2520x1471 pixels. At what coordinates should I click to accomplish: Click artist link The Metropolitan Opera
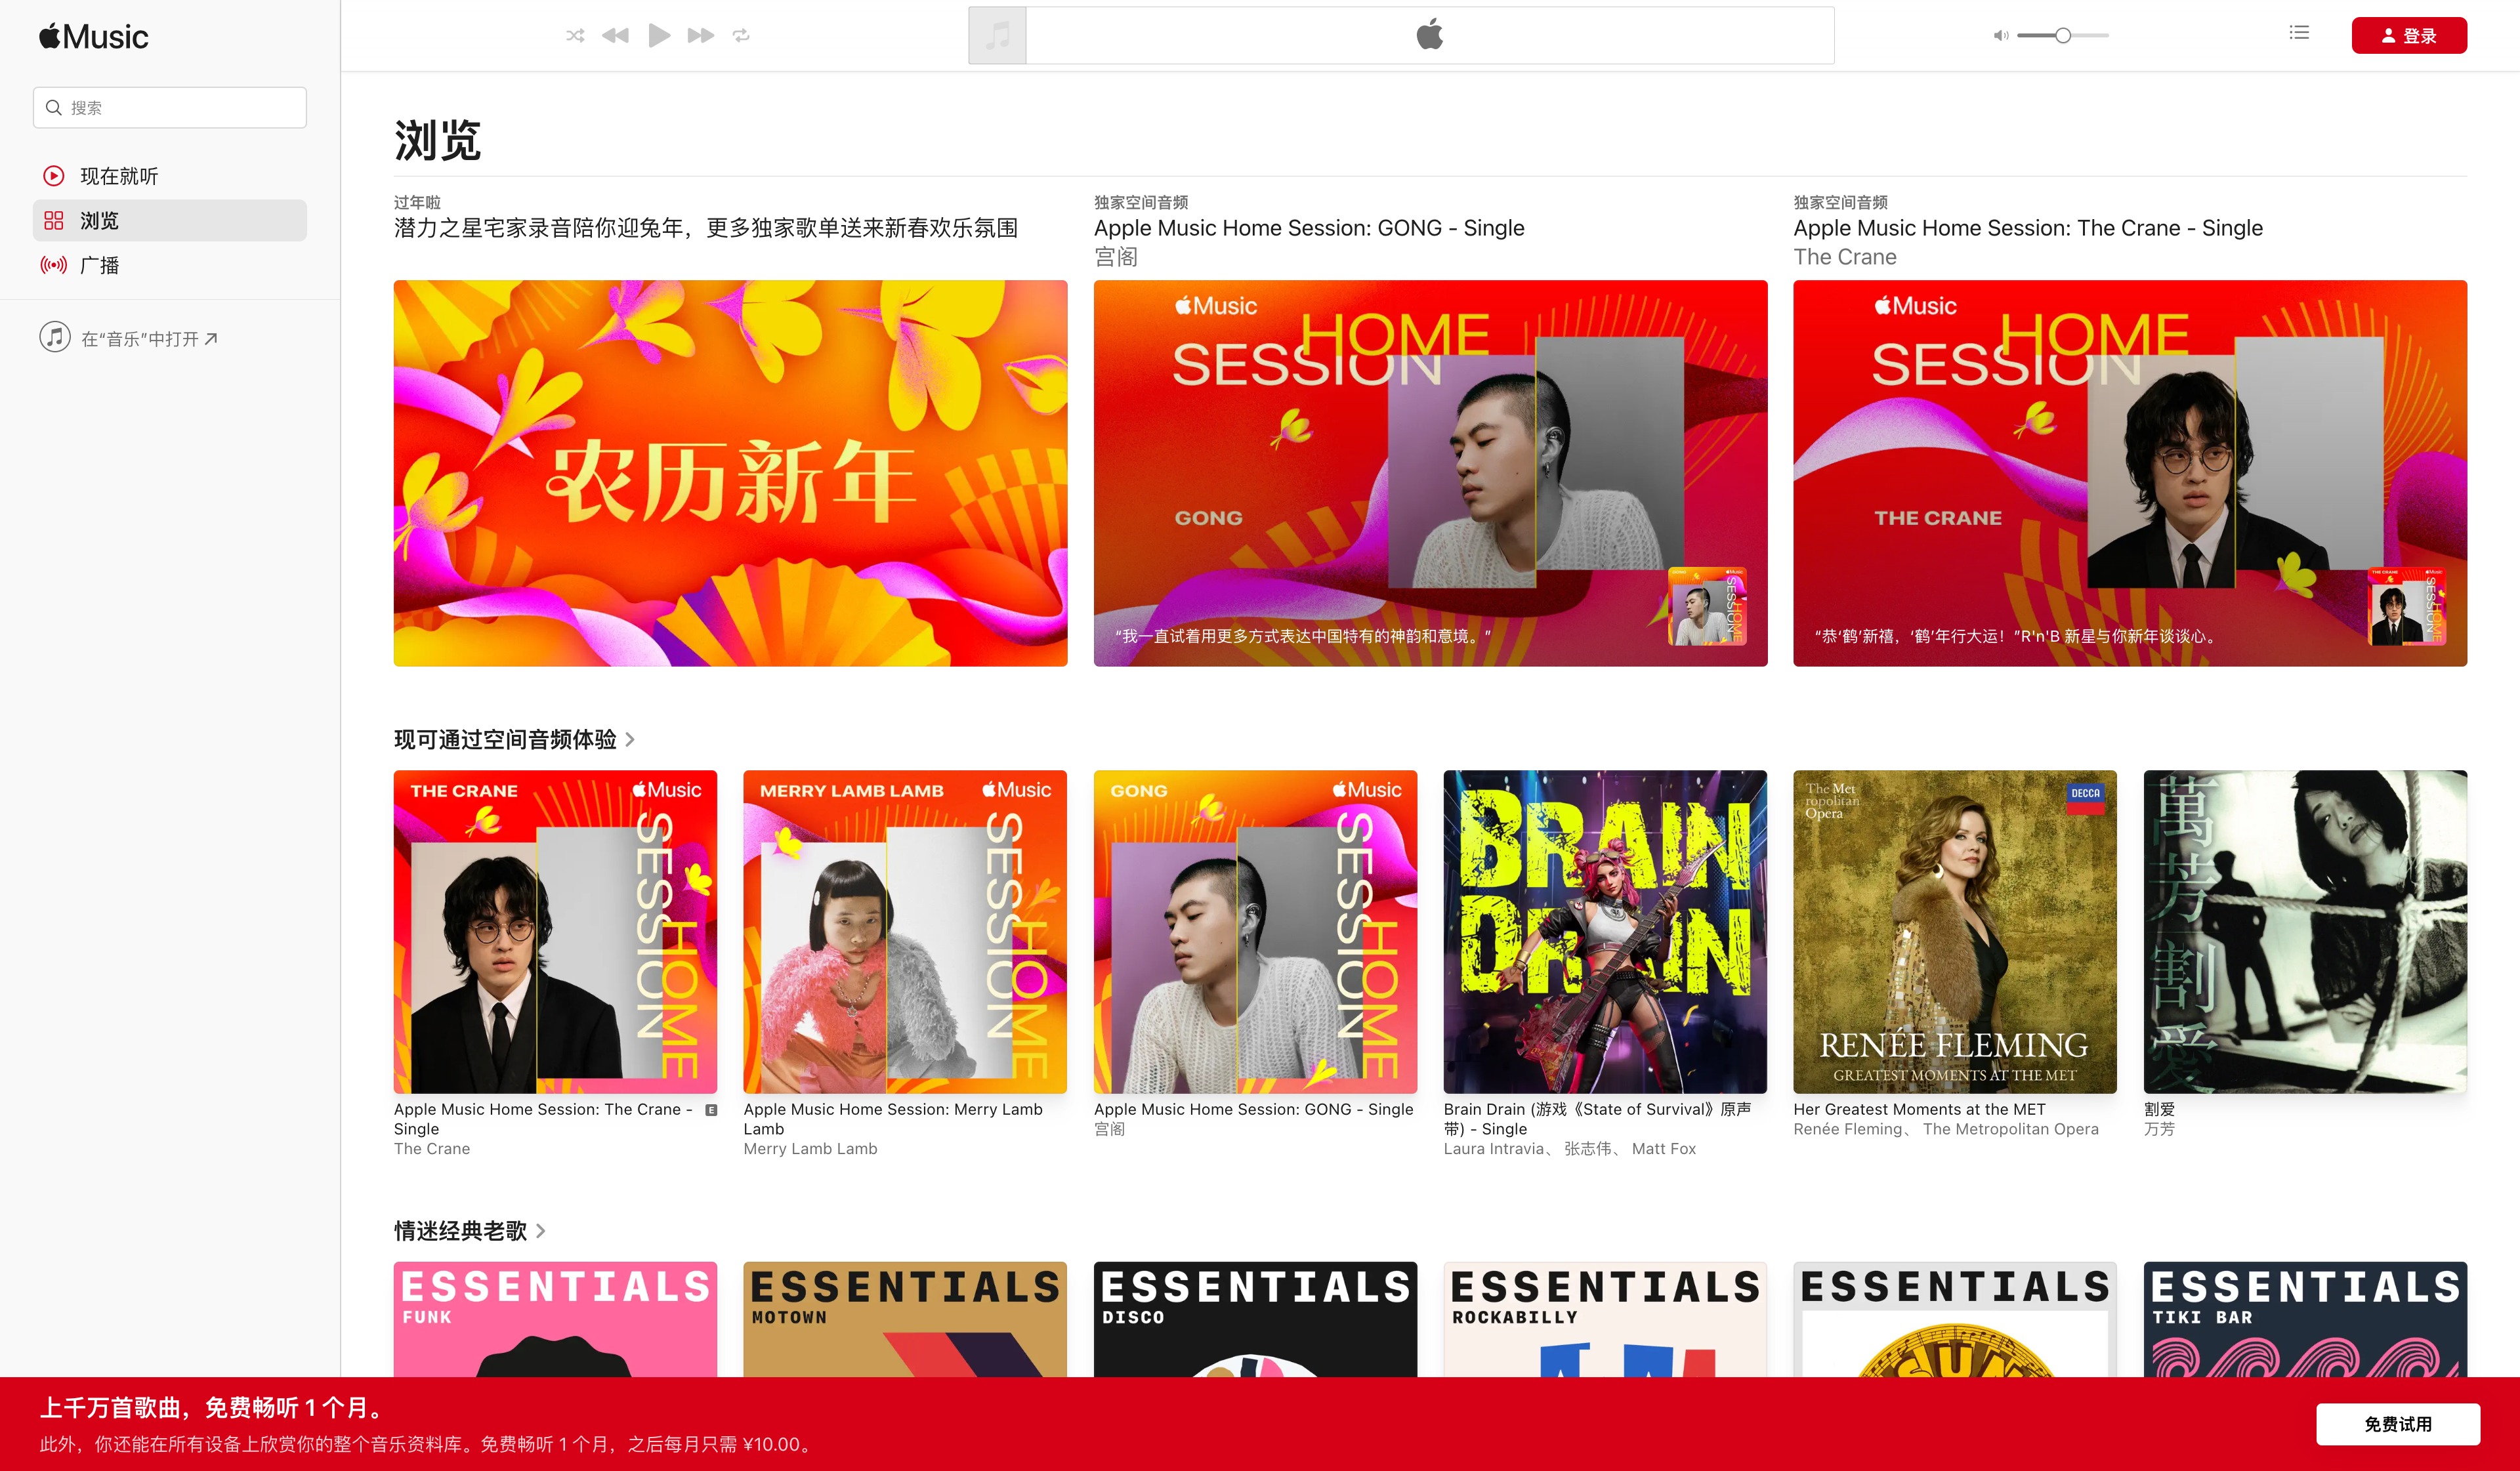click(x=2010, y=1129)
